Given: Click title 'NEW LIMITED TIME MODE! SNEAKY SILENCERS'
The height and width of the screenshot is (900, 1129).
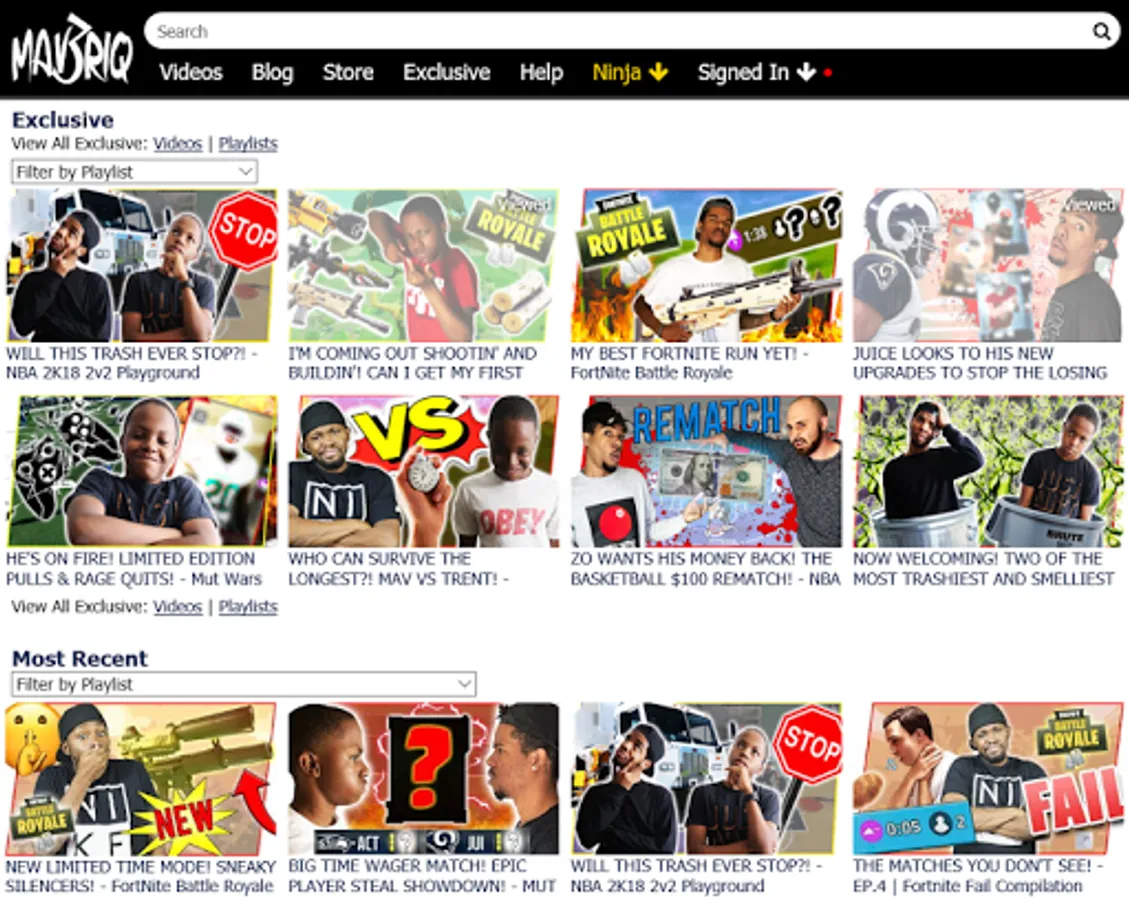Looking at the screenshot, I should tap(141, 876).
